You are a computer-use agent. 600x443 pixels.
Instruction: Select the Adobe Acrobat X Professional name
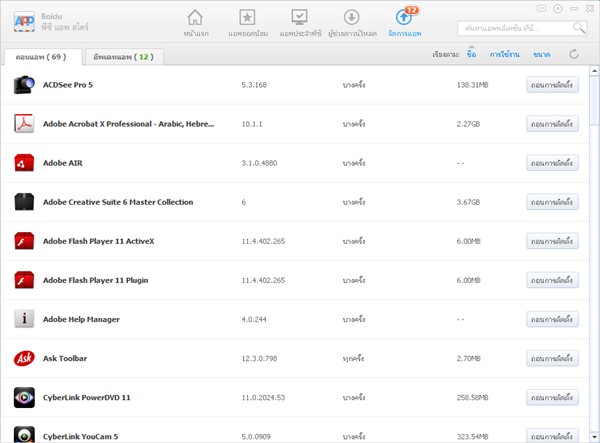point(129,124)
